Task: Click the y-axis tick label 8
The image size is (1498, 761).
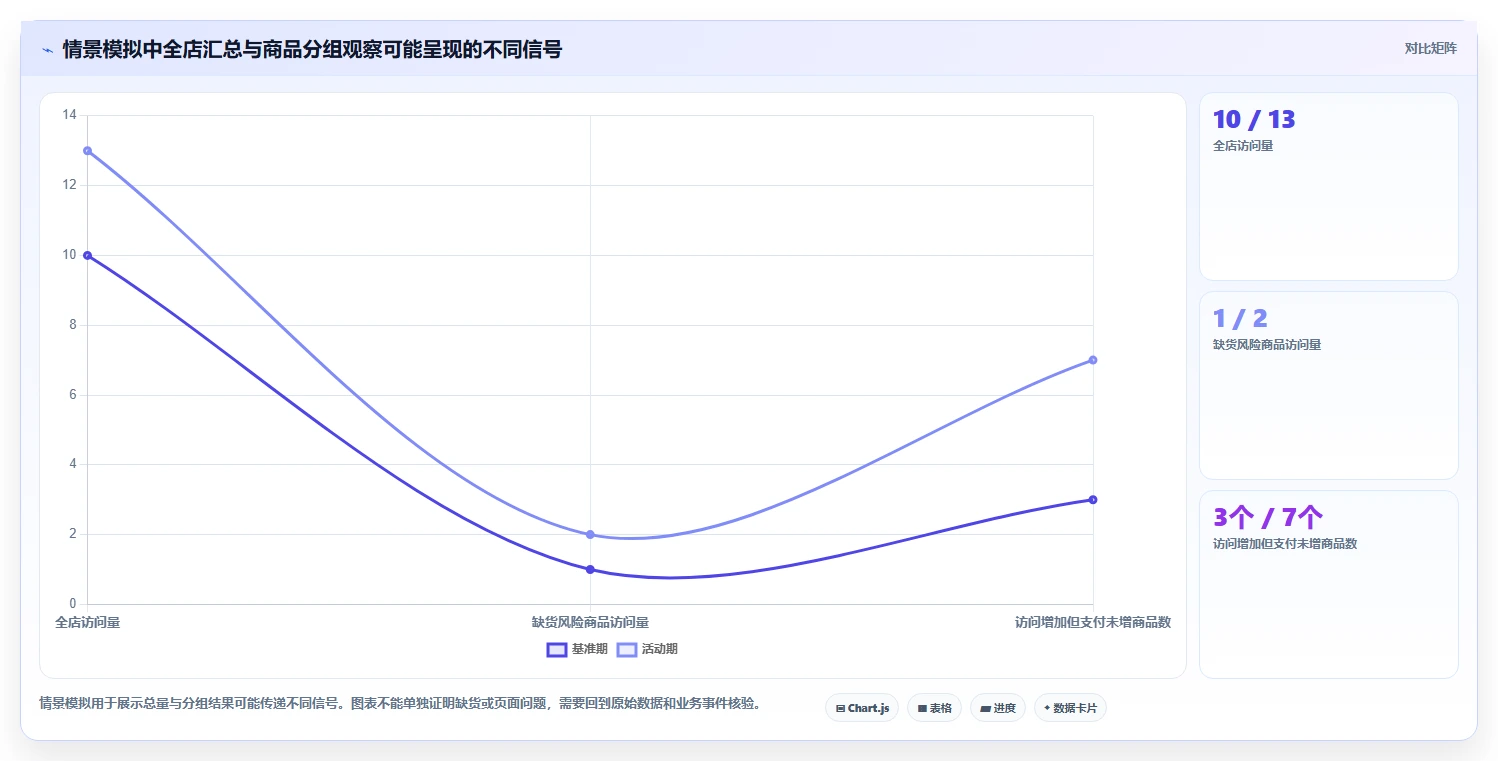Action: [x=72, y=325]
